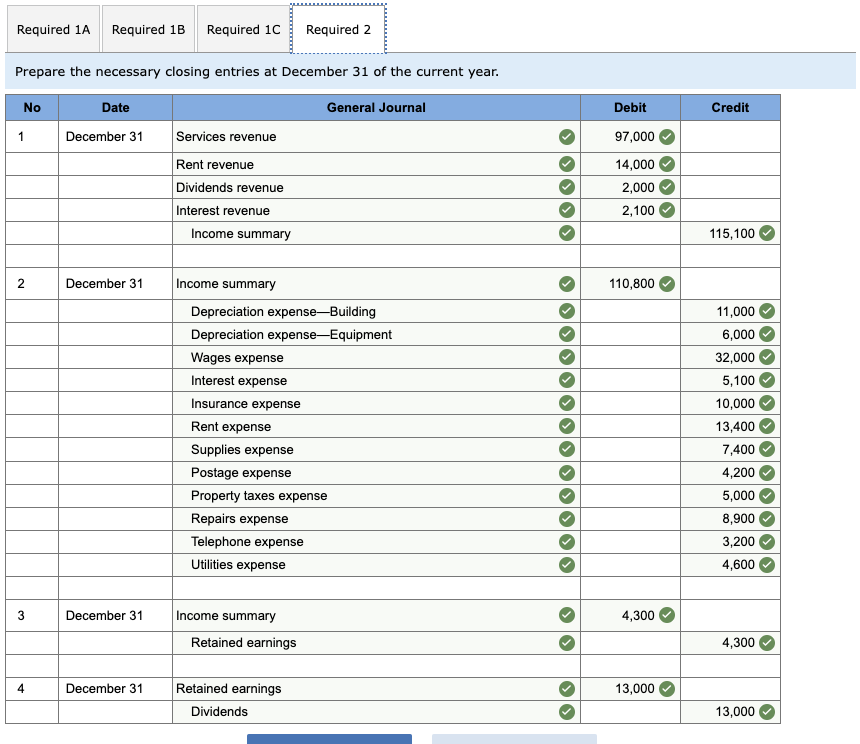
Task: Select the Required 1C tab
Action: click(243, 29)
